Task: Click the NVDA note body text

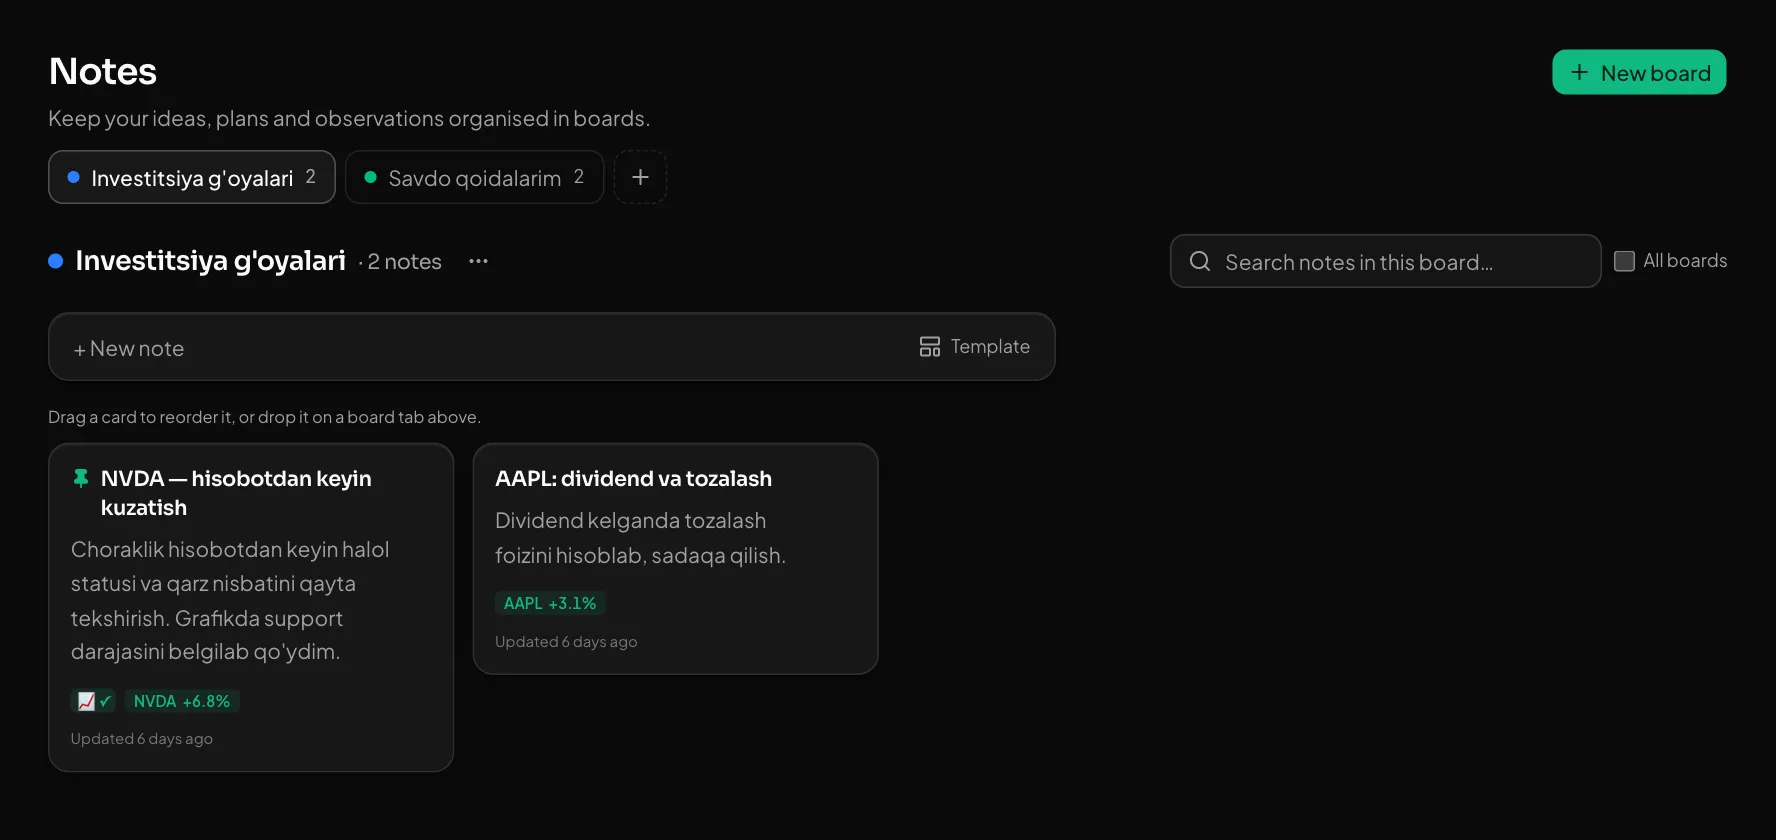Action: click(230, 600)
